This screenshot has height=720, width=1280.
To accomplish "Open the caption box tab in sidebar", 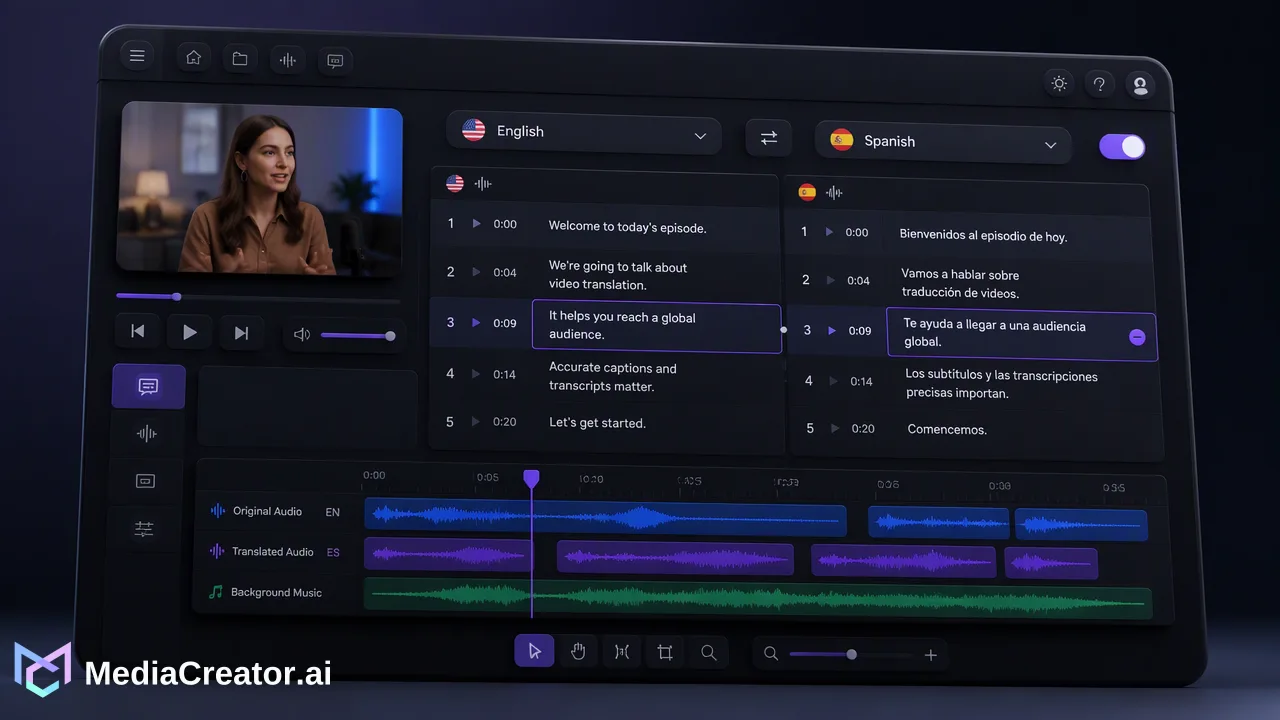I will [145, 481].
